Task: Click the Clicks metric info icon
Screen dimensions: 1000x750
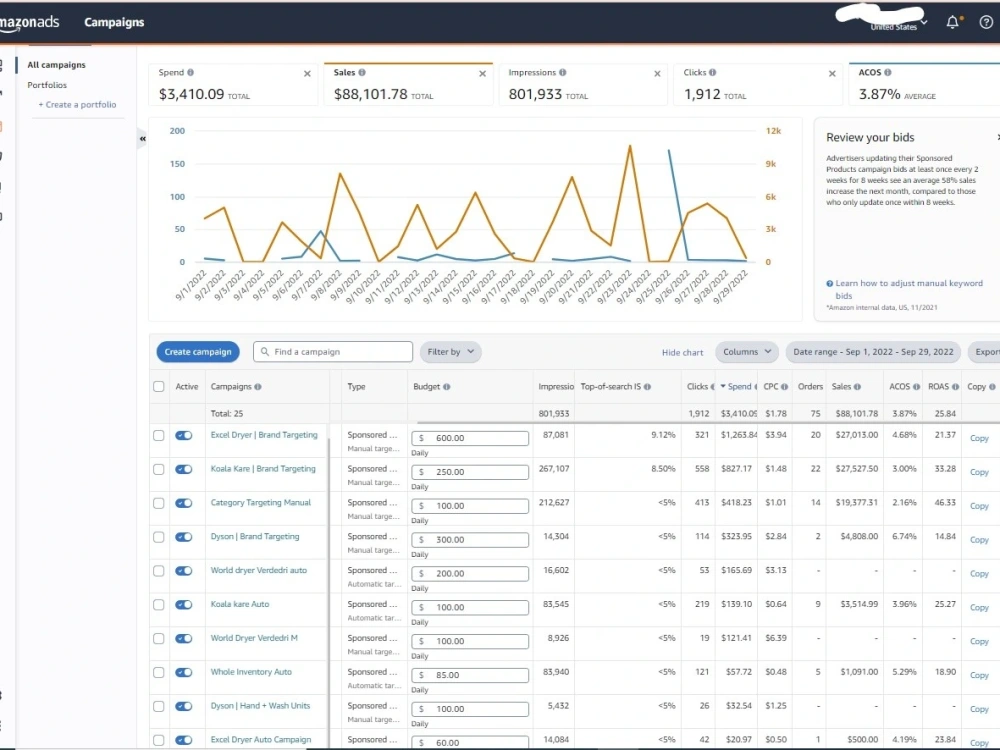Action: coord(712,73)
